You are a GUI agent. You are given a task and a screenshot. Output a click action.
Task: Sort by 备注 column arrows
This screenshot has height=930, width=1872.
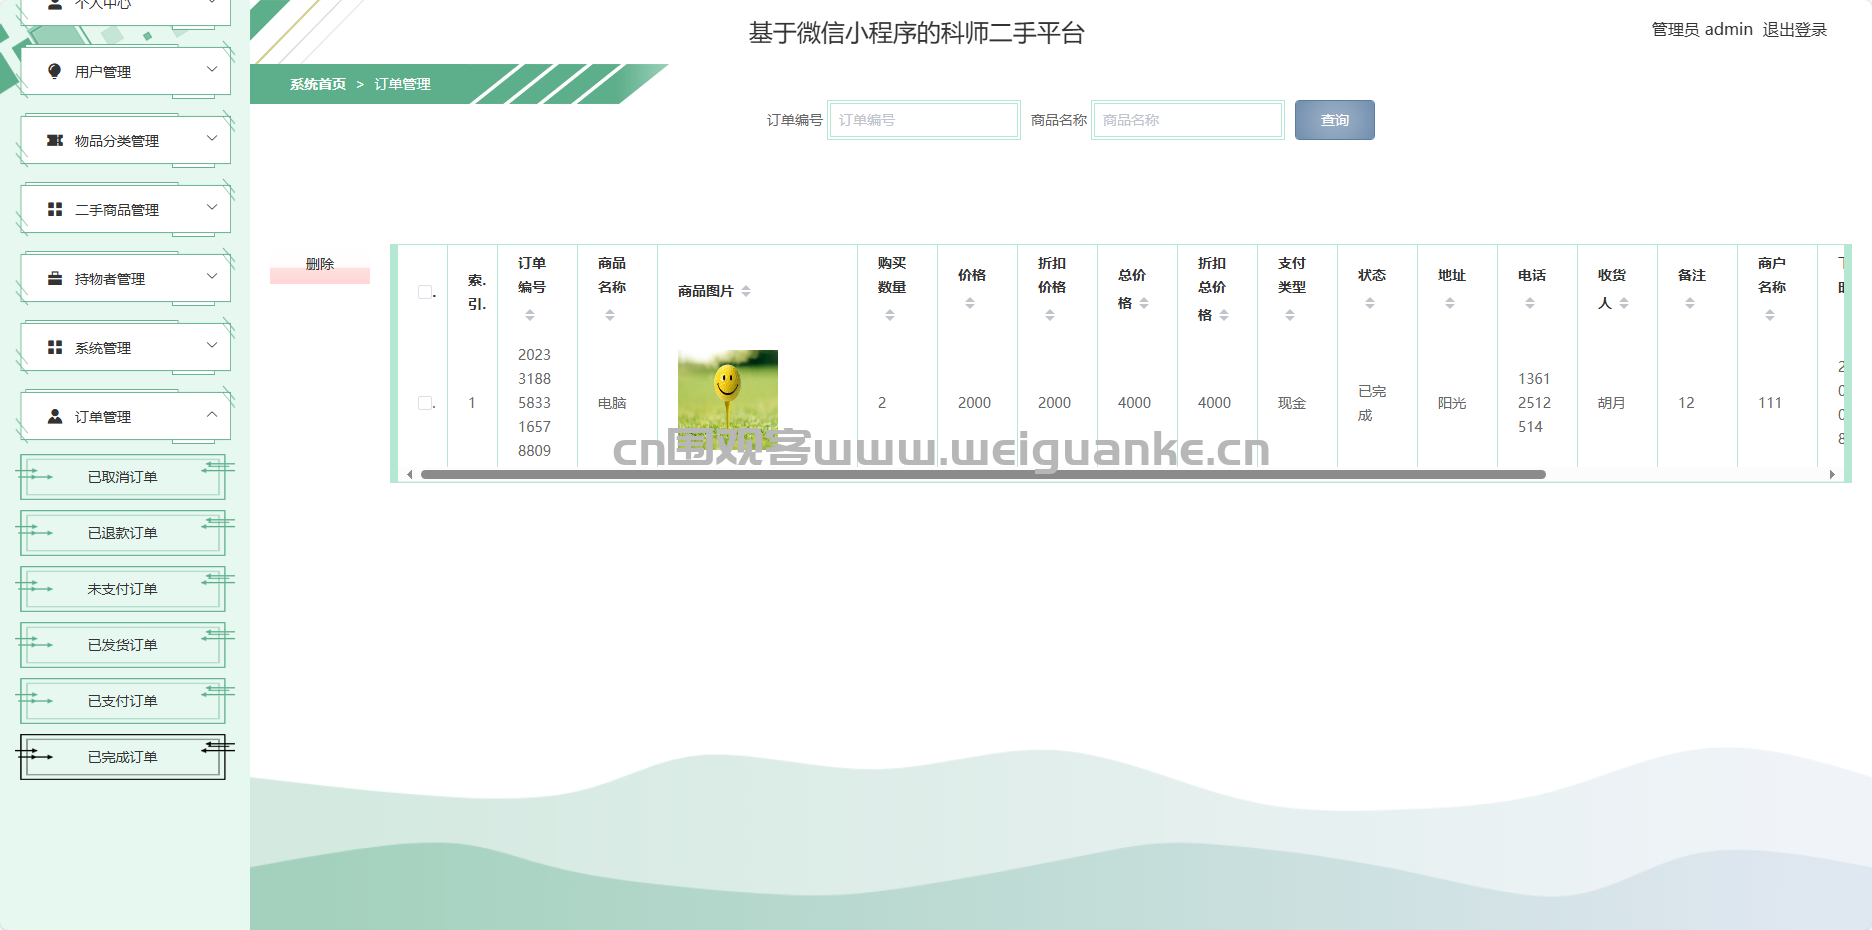(x=1690, y=303)
